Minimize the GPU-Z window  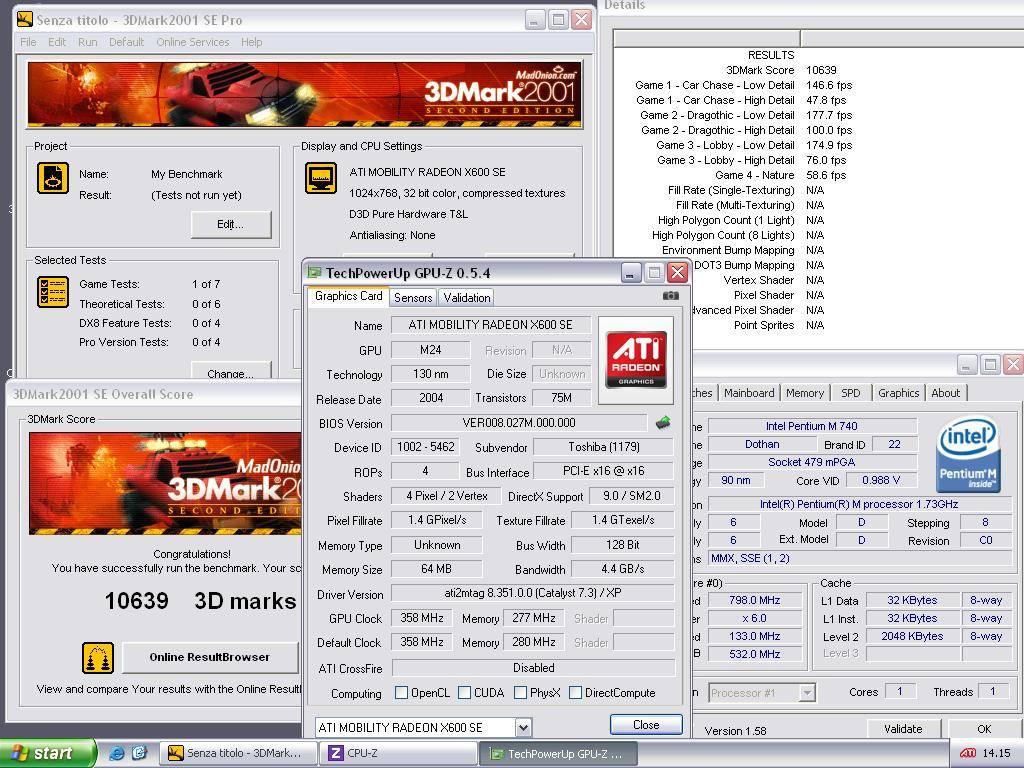630,272
